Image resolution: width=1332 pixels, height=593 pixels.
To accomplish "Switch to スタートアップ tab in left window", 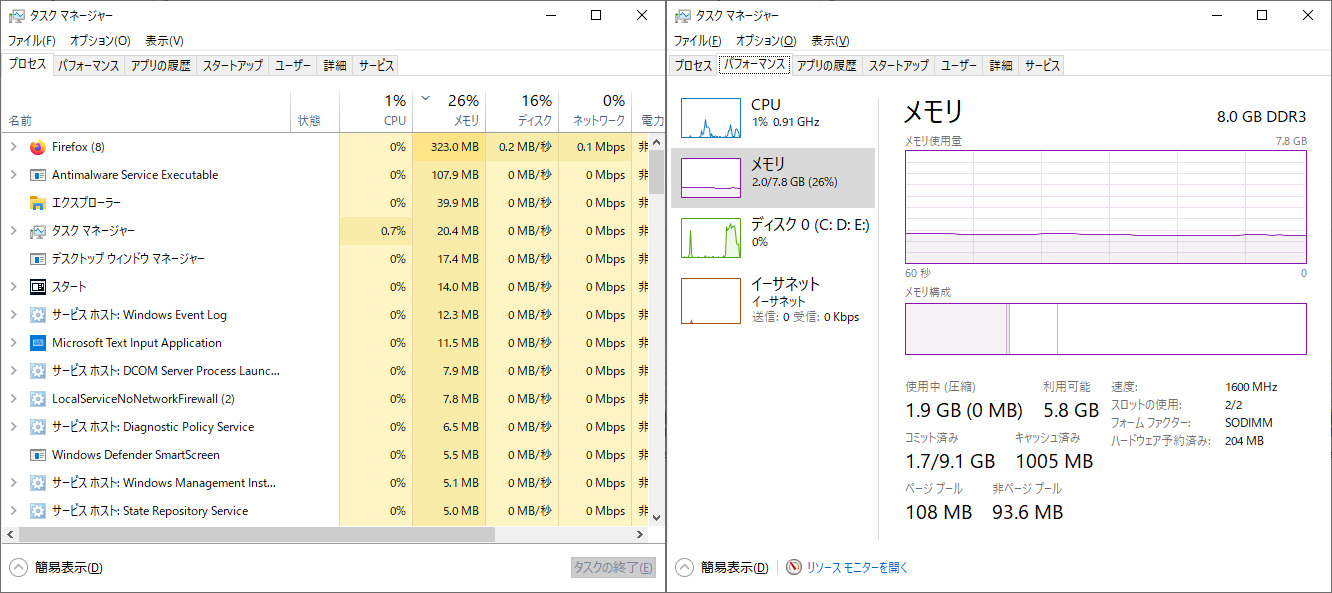I will (x=232, y=65).
